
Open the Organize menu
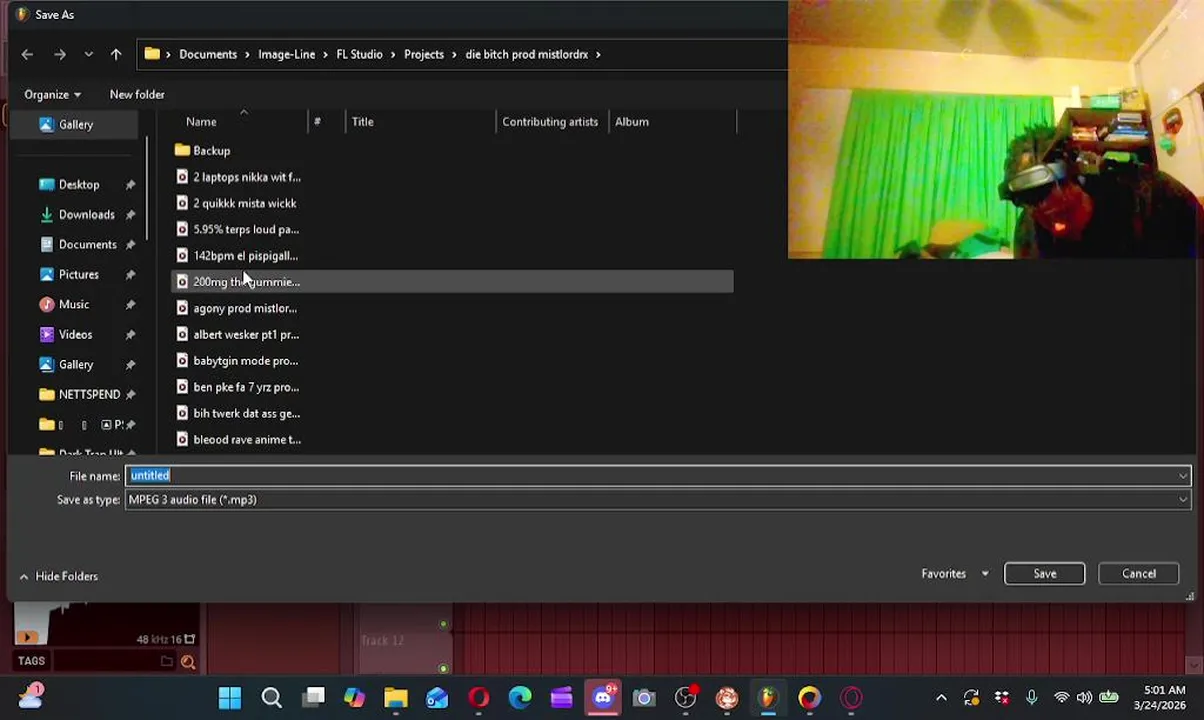52,94
